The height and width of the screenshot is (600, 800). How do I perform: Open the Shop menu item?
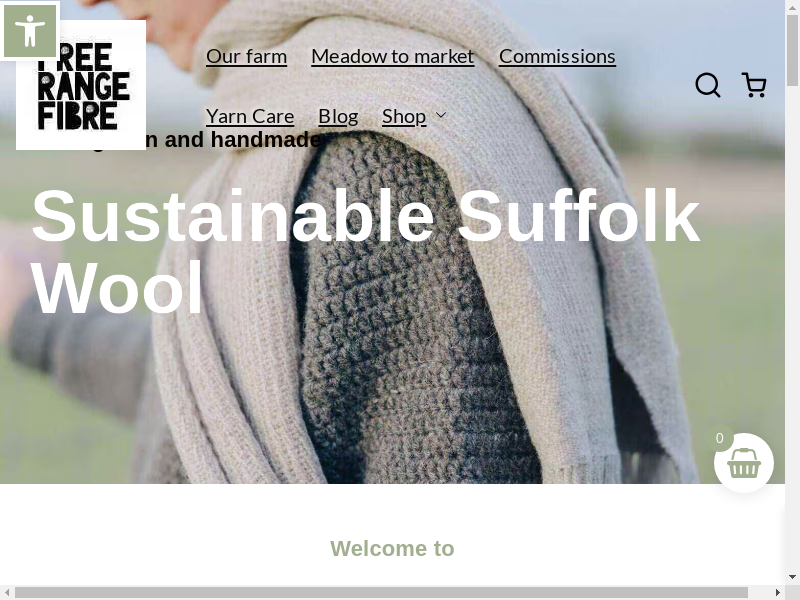pos(404,116)
